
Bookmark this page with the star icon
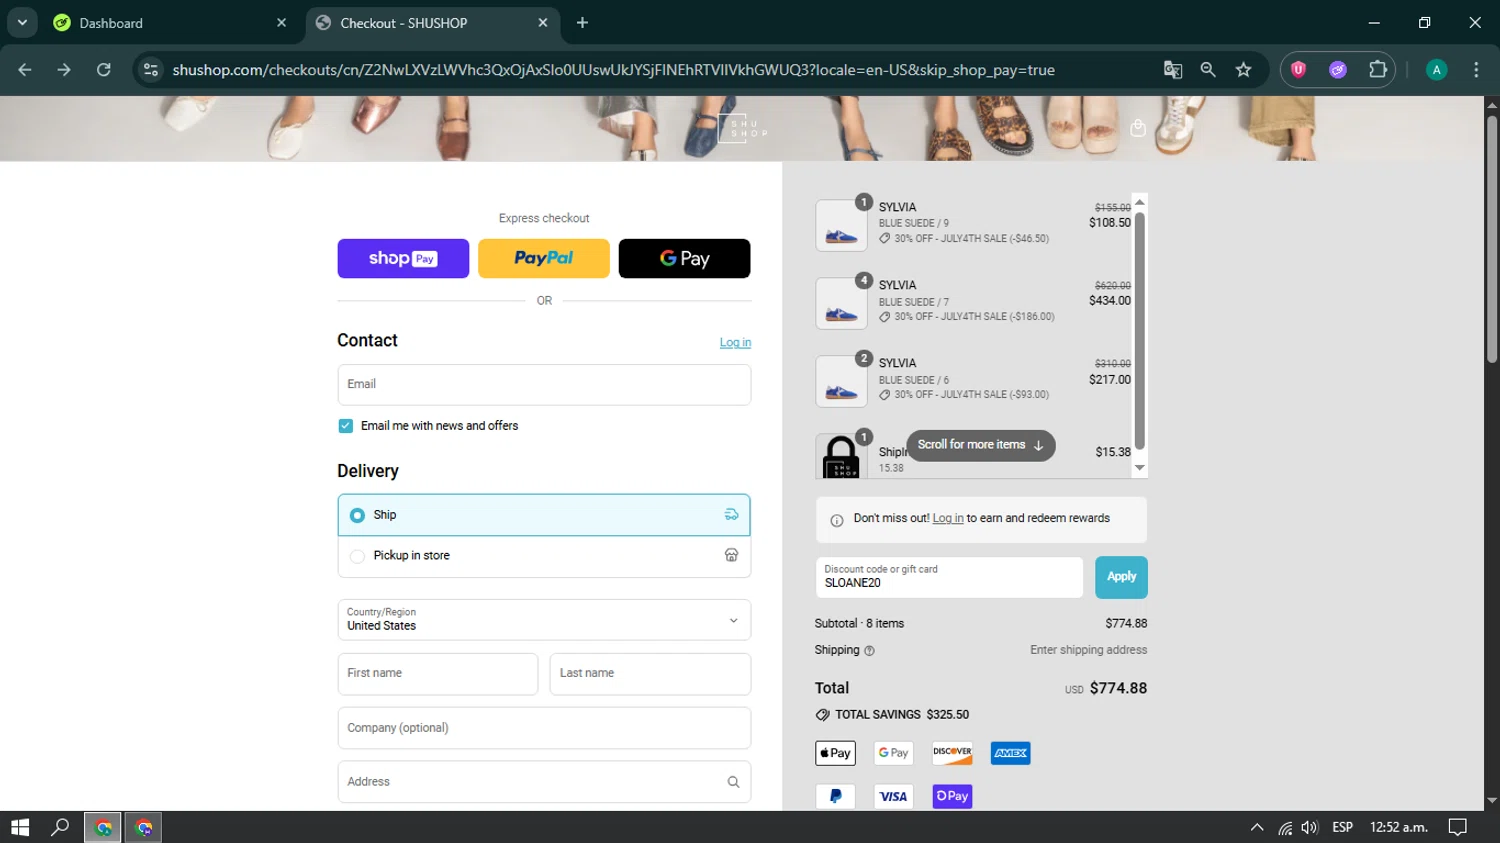pyautogui.click(x=1243, y=70)
